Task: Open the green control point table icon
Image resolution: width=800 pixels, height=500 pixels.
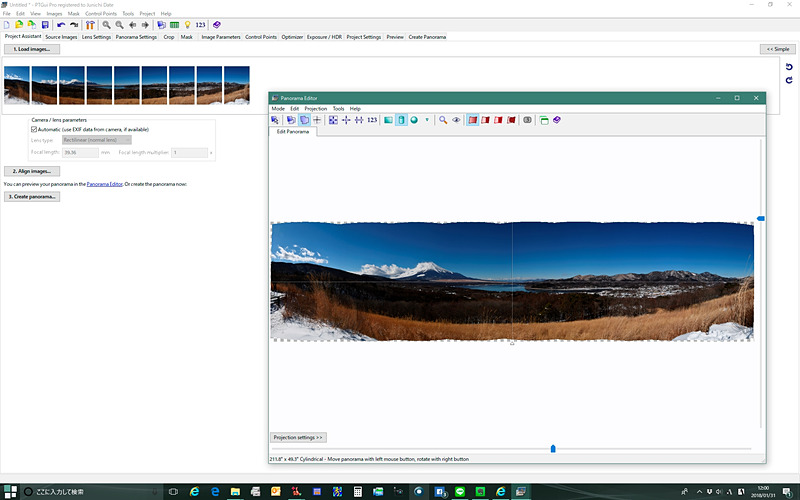Action: [x=174, y=24]
